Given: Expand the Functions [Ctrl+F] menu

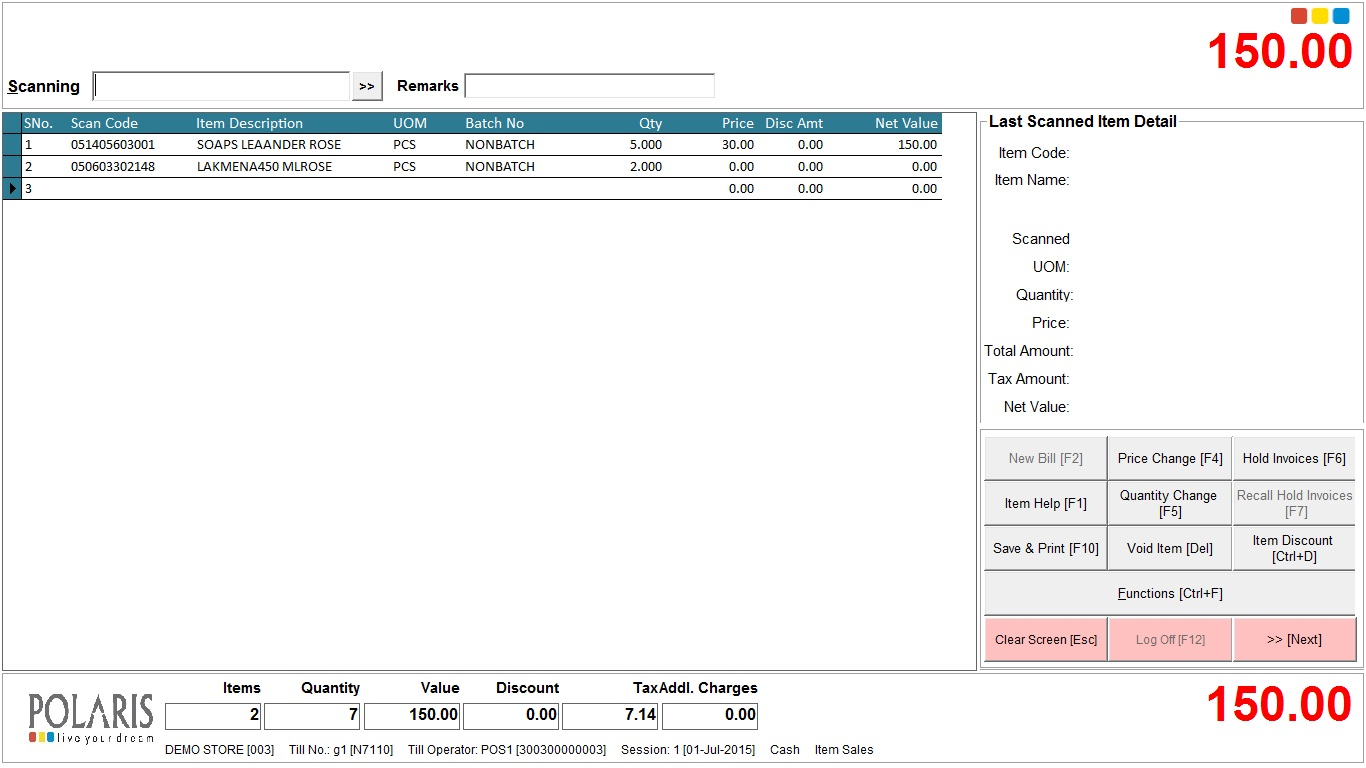Looking at the screenshot, I should pos(1169,594).
